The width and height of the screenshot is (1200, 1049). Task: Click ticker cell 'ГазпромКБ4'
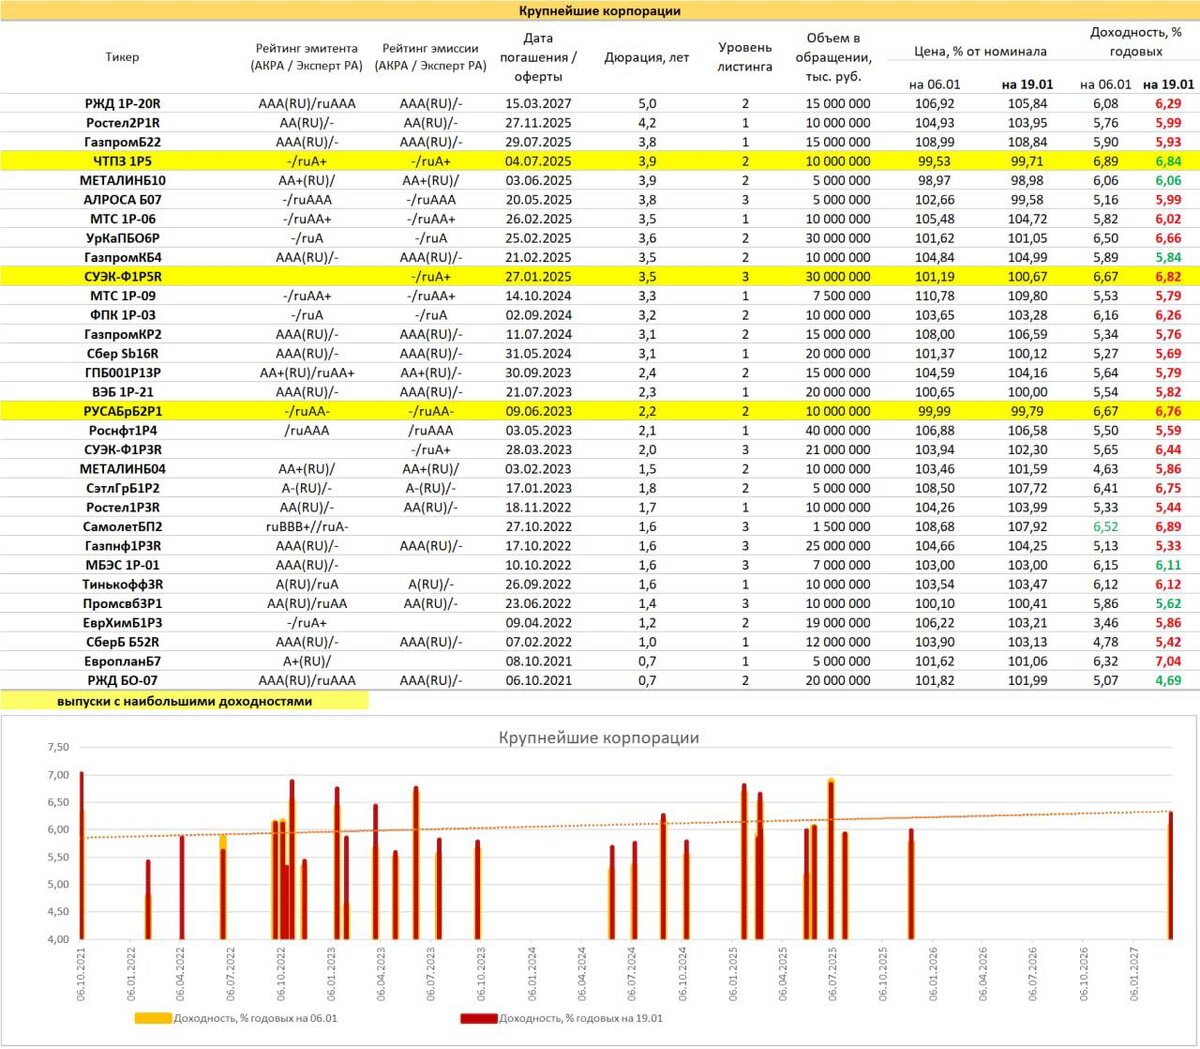coord(122,257)
